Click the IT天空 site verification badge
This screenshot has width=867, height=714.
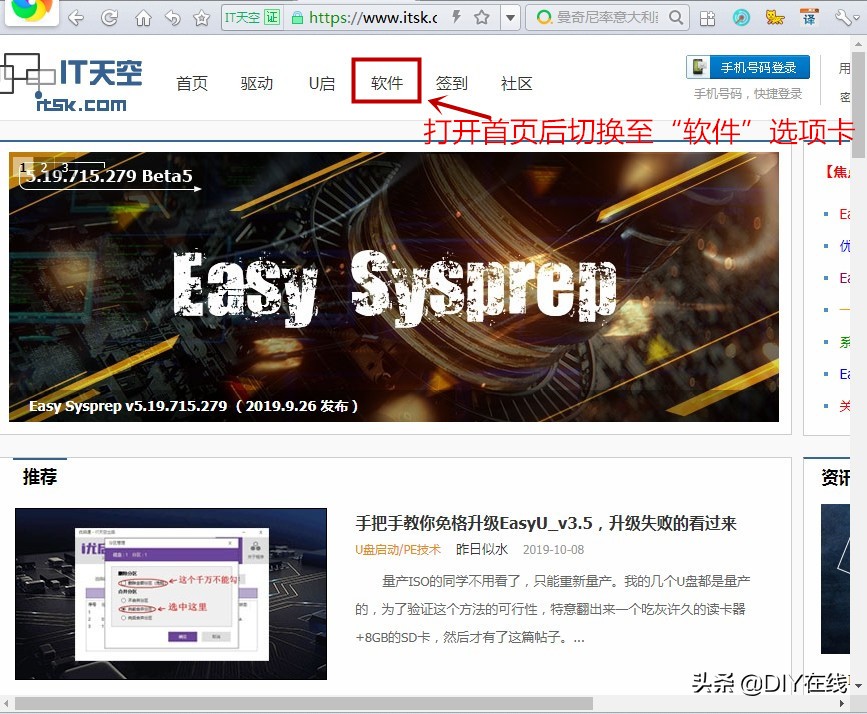pyautogui.click(x=251, y=16)
